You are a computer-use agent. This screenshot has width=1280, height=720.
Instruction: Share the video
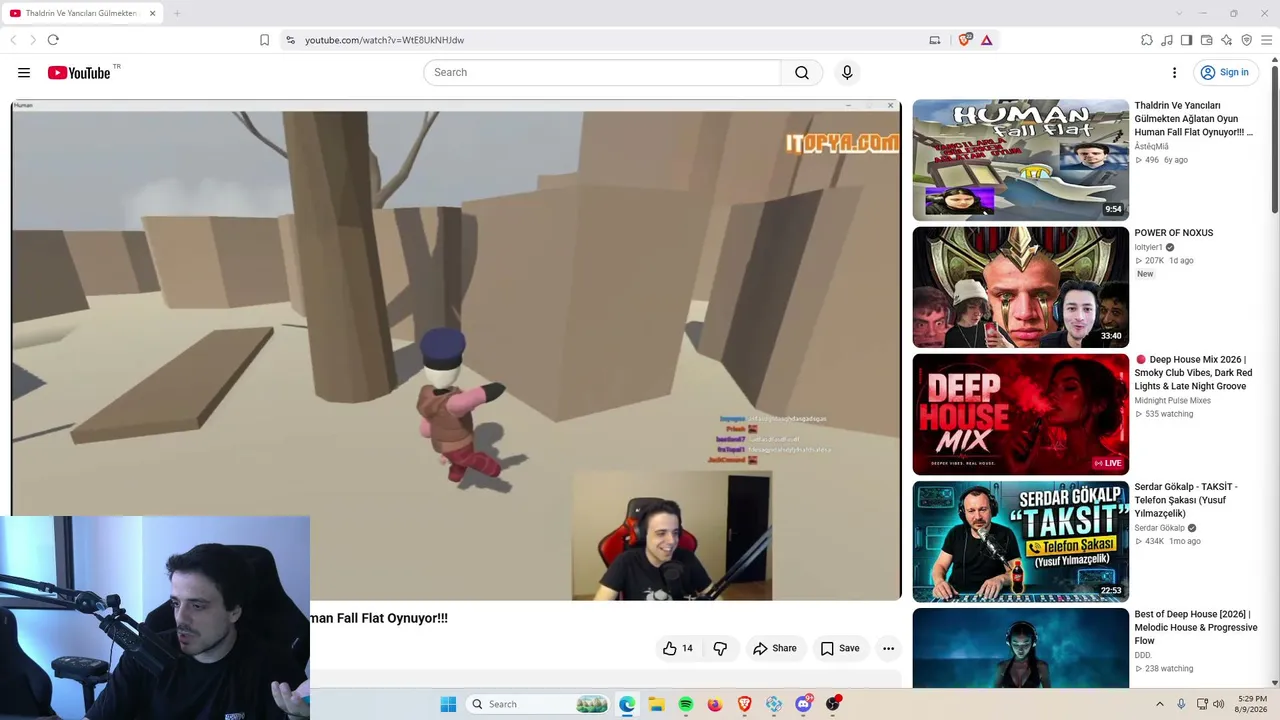[x=775, y=648]
